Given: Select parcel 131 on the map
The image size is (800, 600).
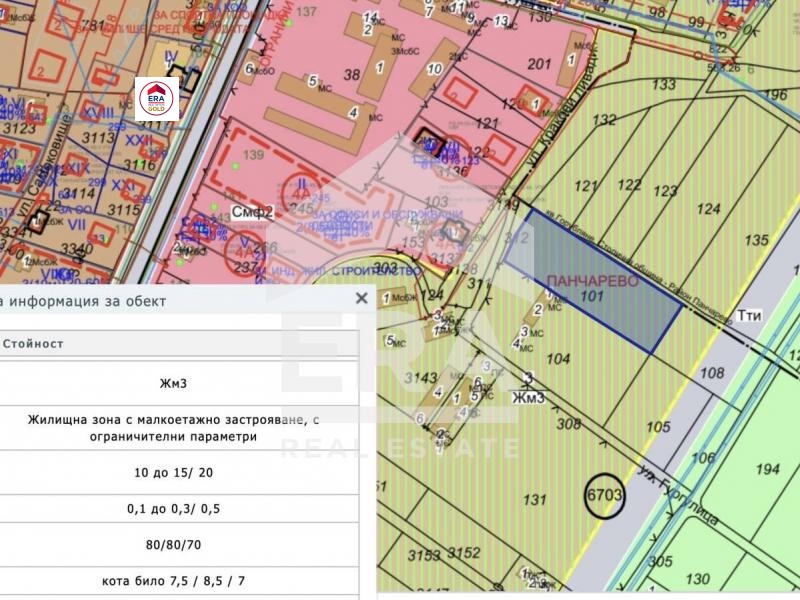Looking at the screenshot, I should [x=535, y=501].
